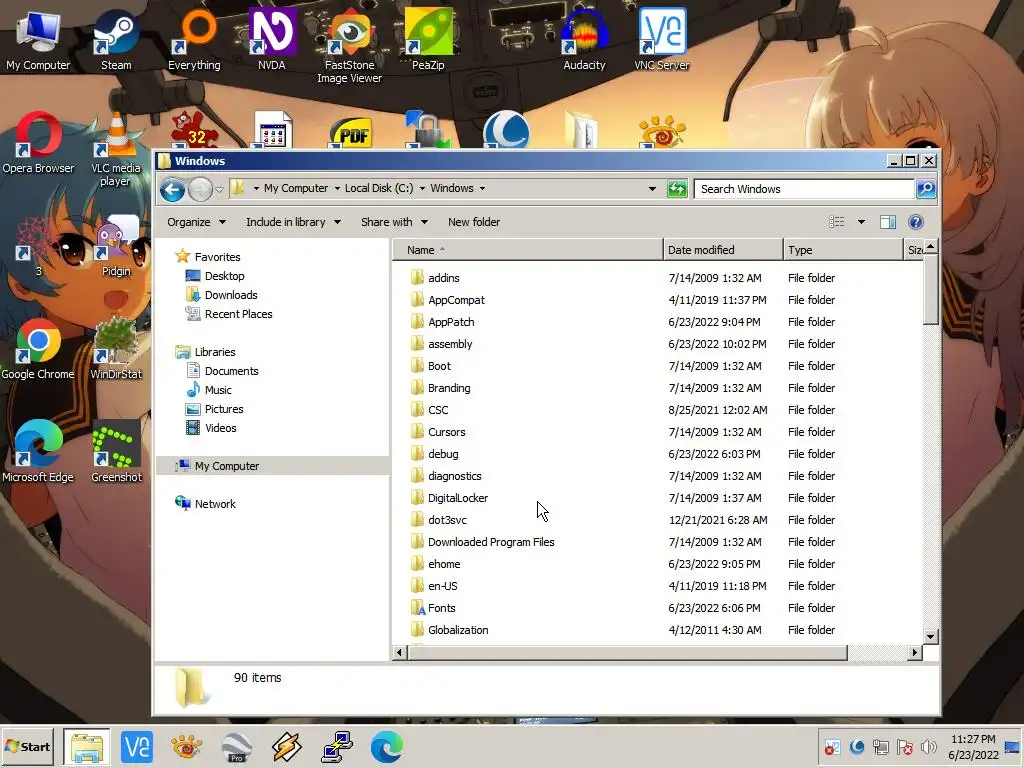Select the Music library
This screenshot has height=768, width=1024.
coord(217,390)
